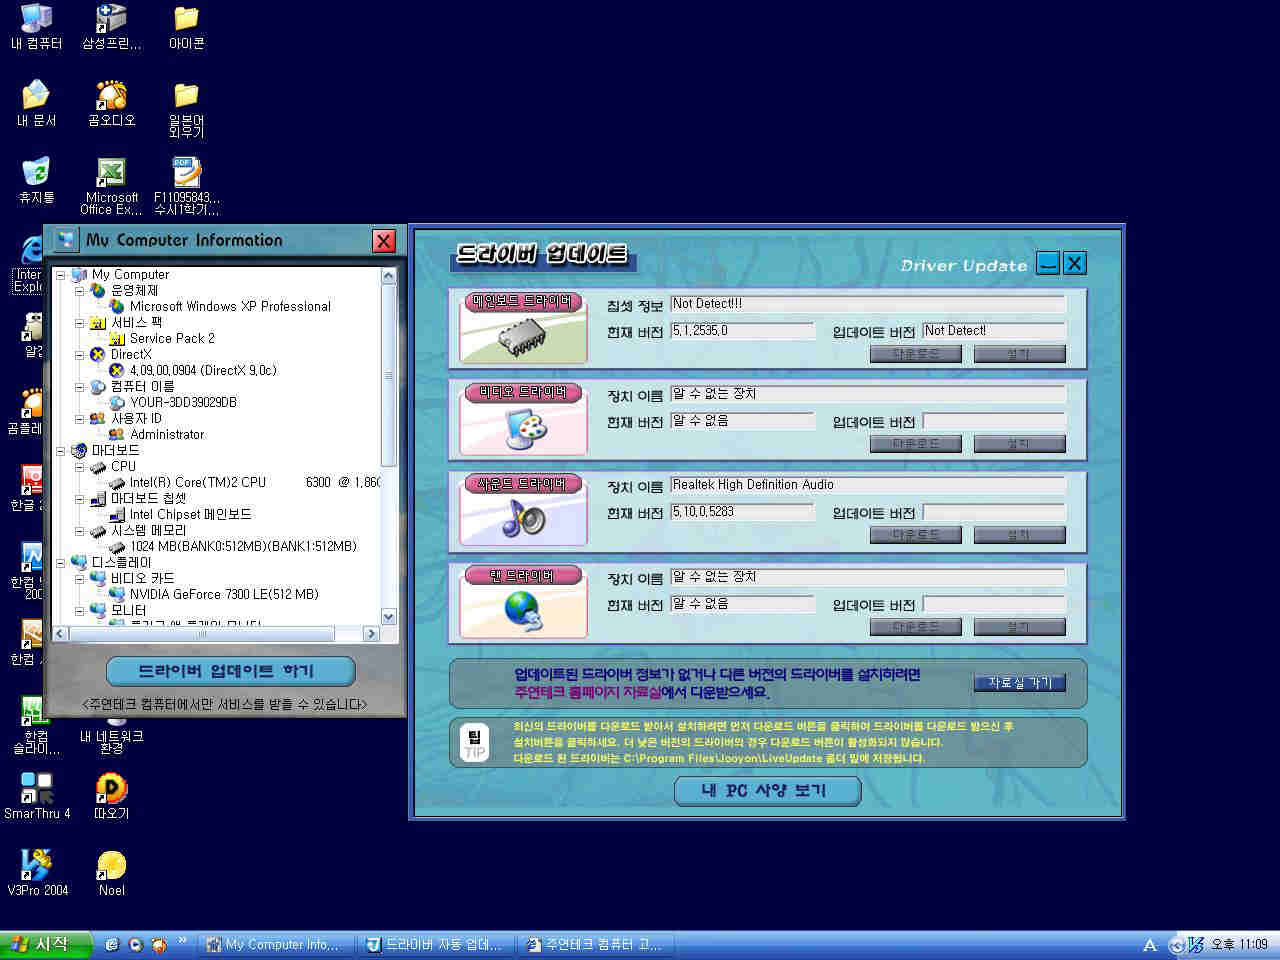Collapse the 컴퓨터 이름 tree node
This screenshot has width=1280, height=960.
click(79, 386)
